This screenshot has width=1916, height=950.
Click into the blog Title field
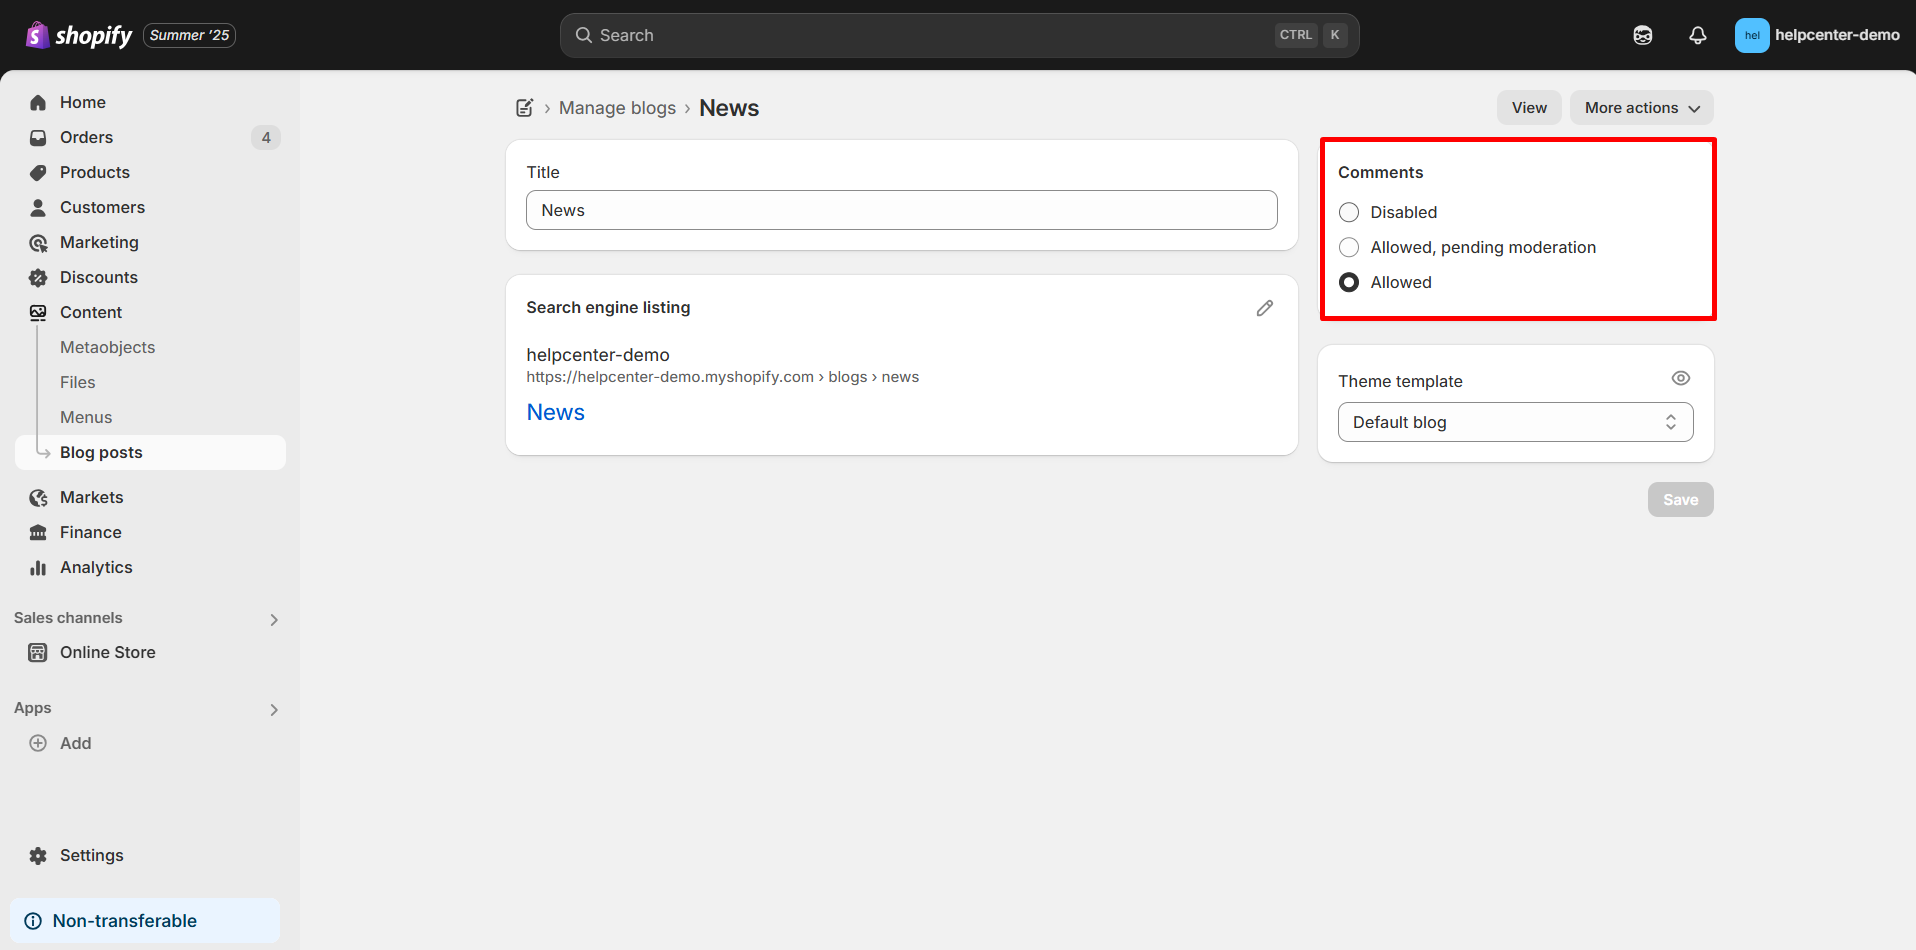901,210
